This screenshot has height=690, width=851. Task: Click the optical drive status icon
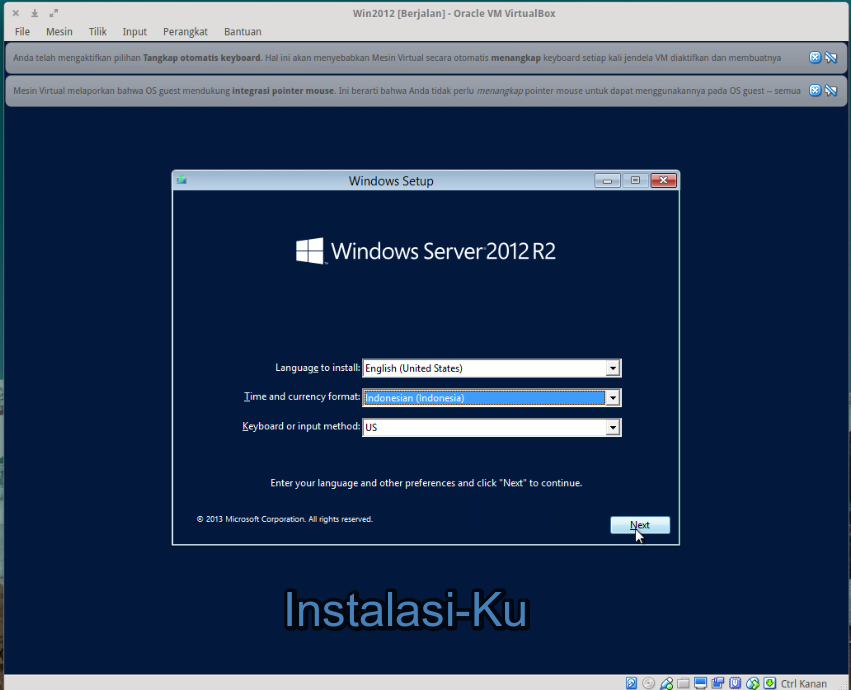(648, 682)
